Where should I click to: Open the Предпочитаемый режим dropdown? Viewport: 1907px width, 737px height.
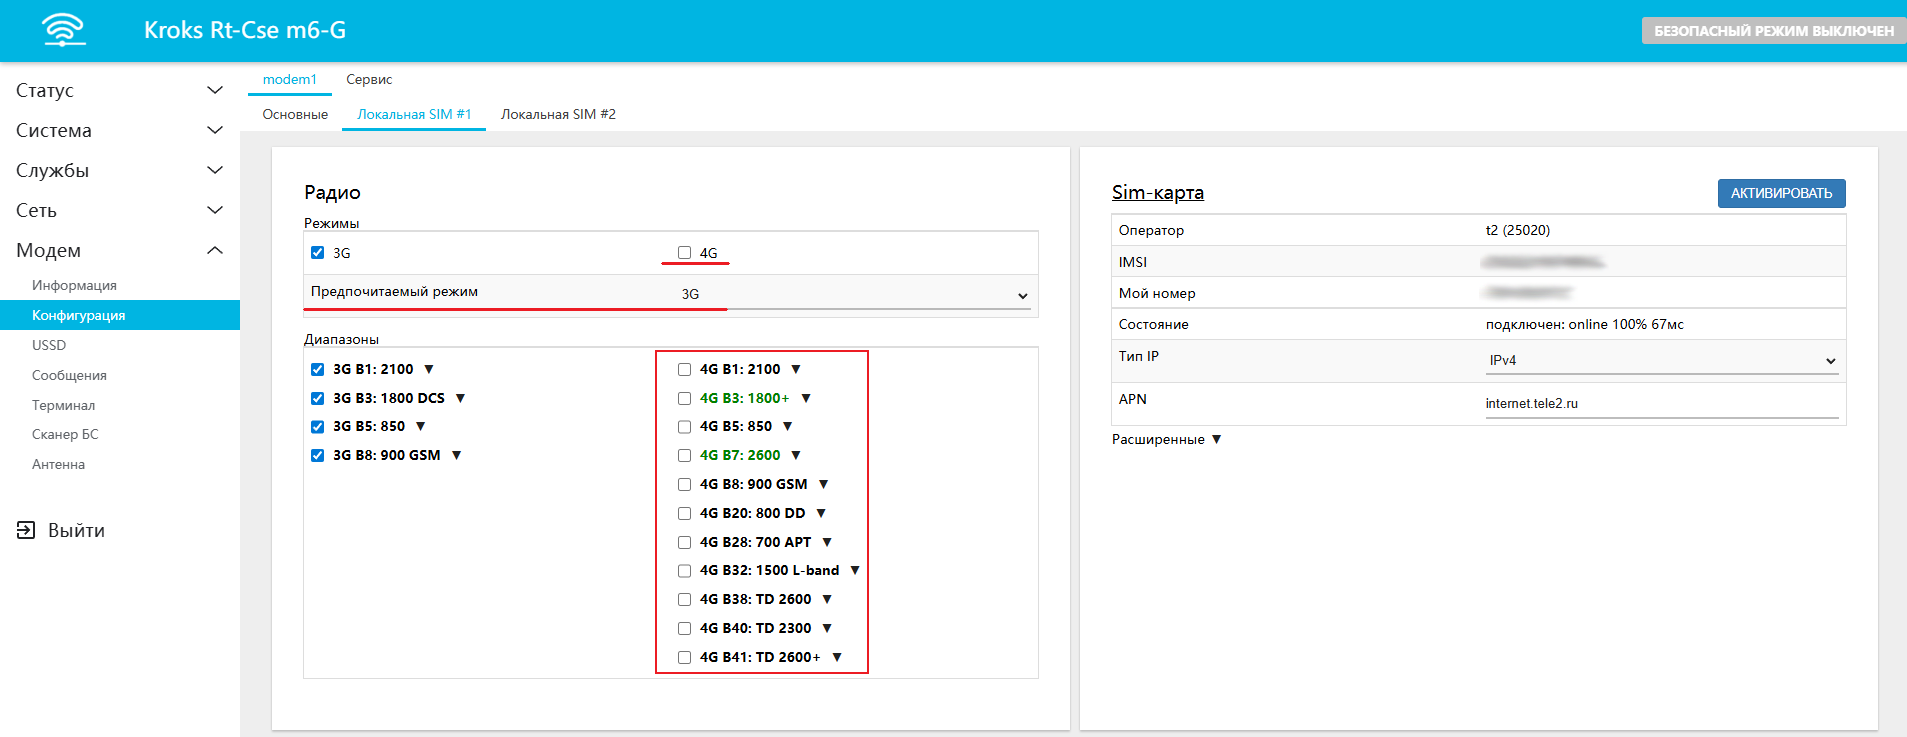854,295
